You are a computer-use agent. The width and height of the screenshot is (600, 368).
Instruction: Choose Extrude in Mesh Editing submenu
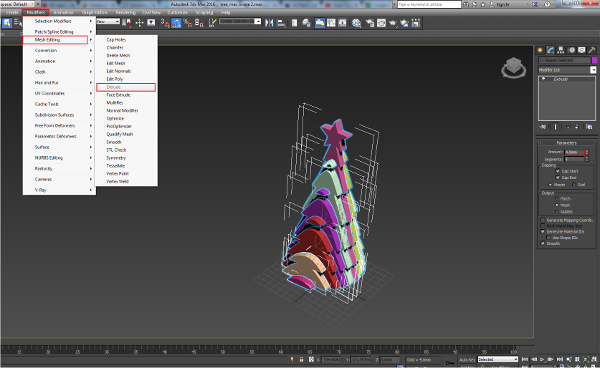click(x=126, y=87)
